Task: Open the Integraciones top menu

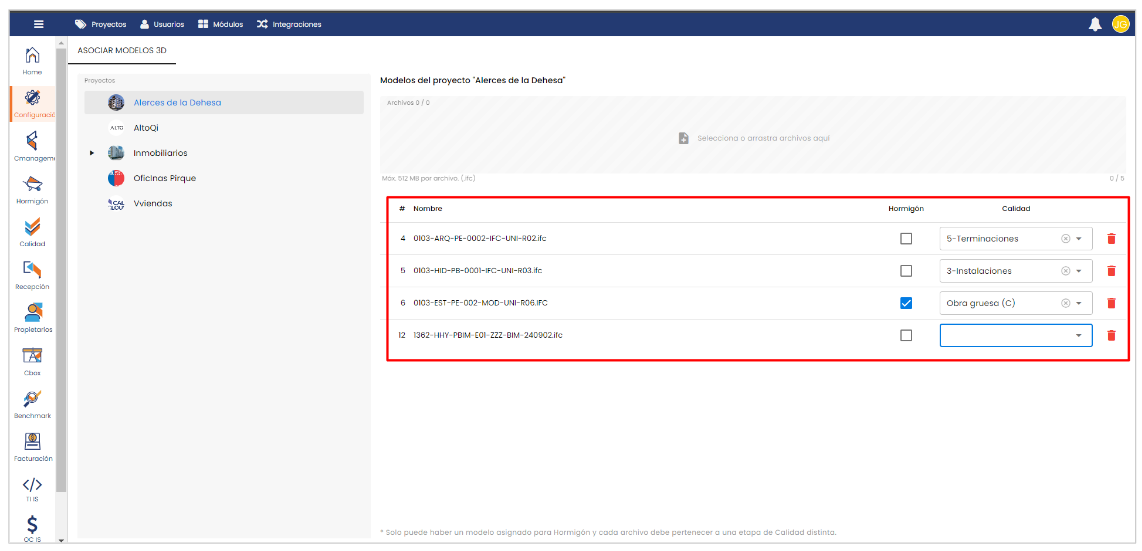Action: [x=289, y=24]
